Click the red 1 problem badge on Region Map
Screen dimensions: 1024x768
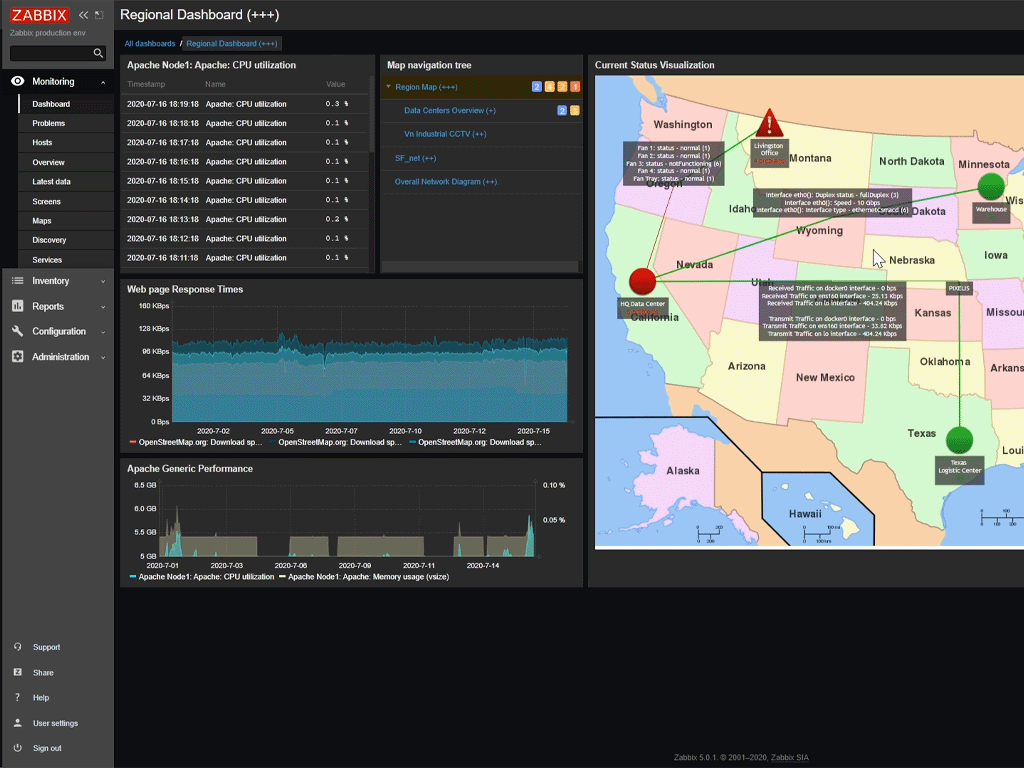575,87
